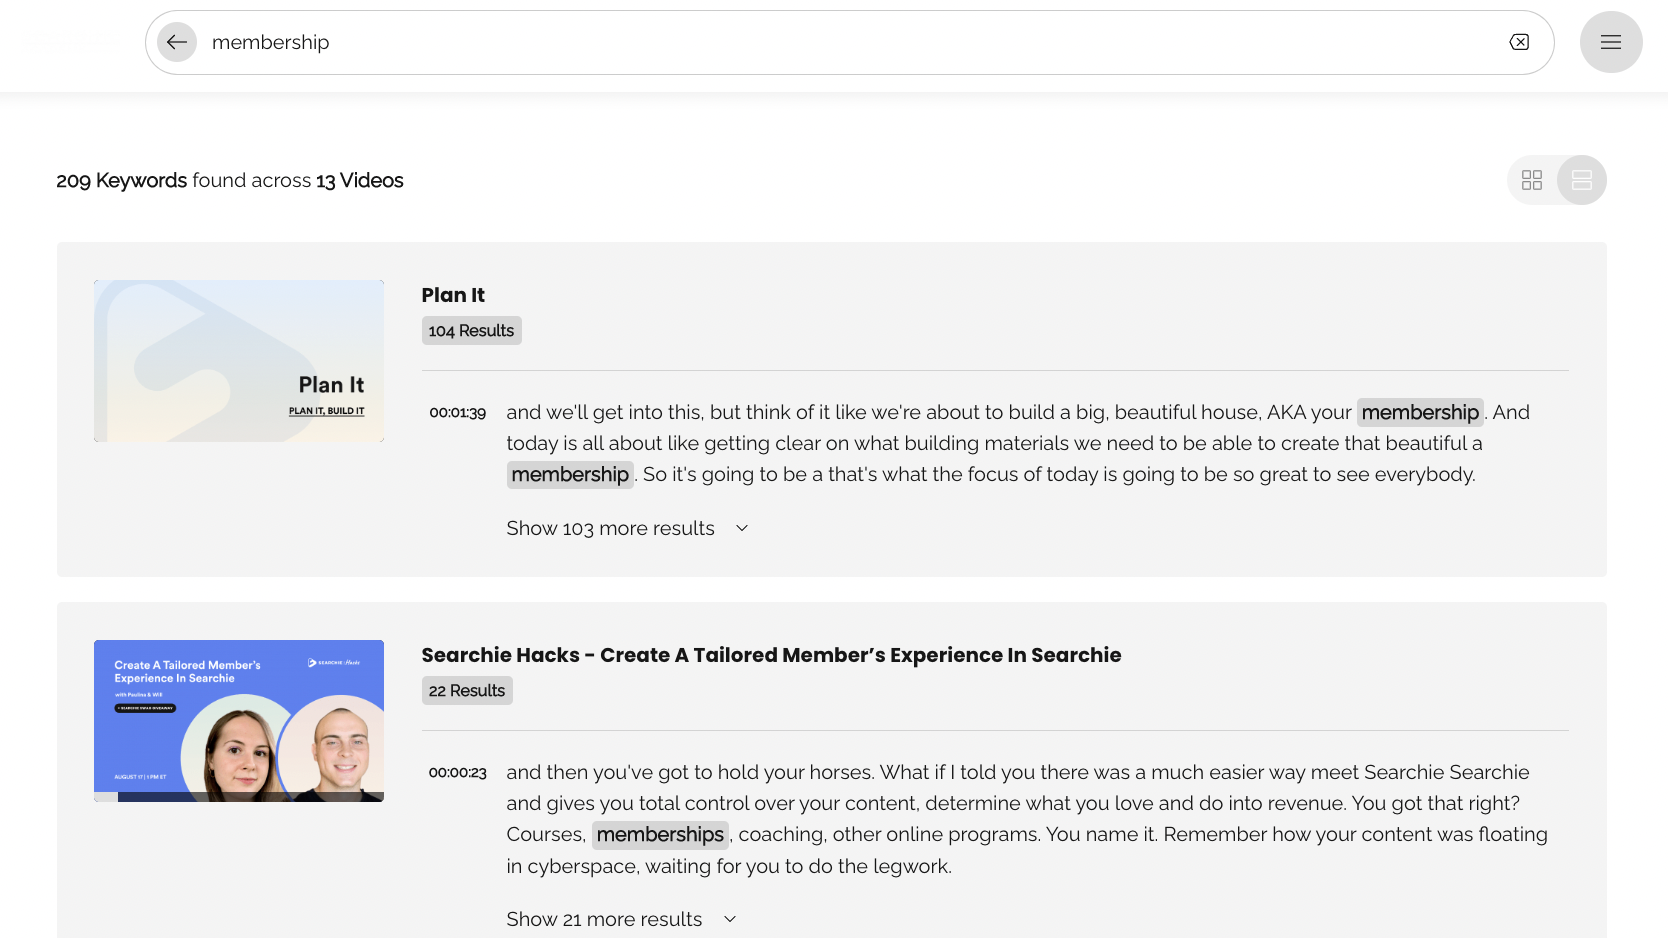Jump to timestamp 00:01:39
The image size is (1668, 938).
click(458, 413)
